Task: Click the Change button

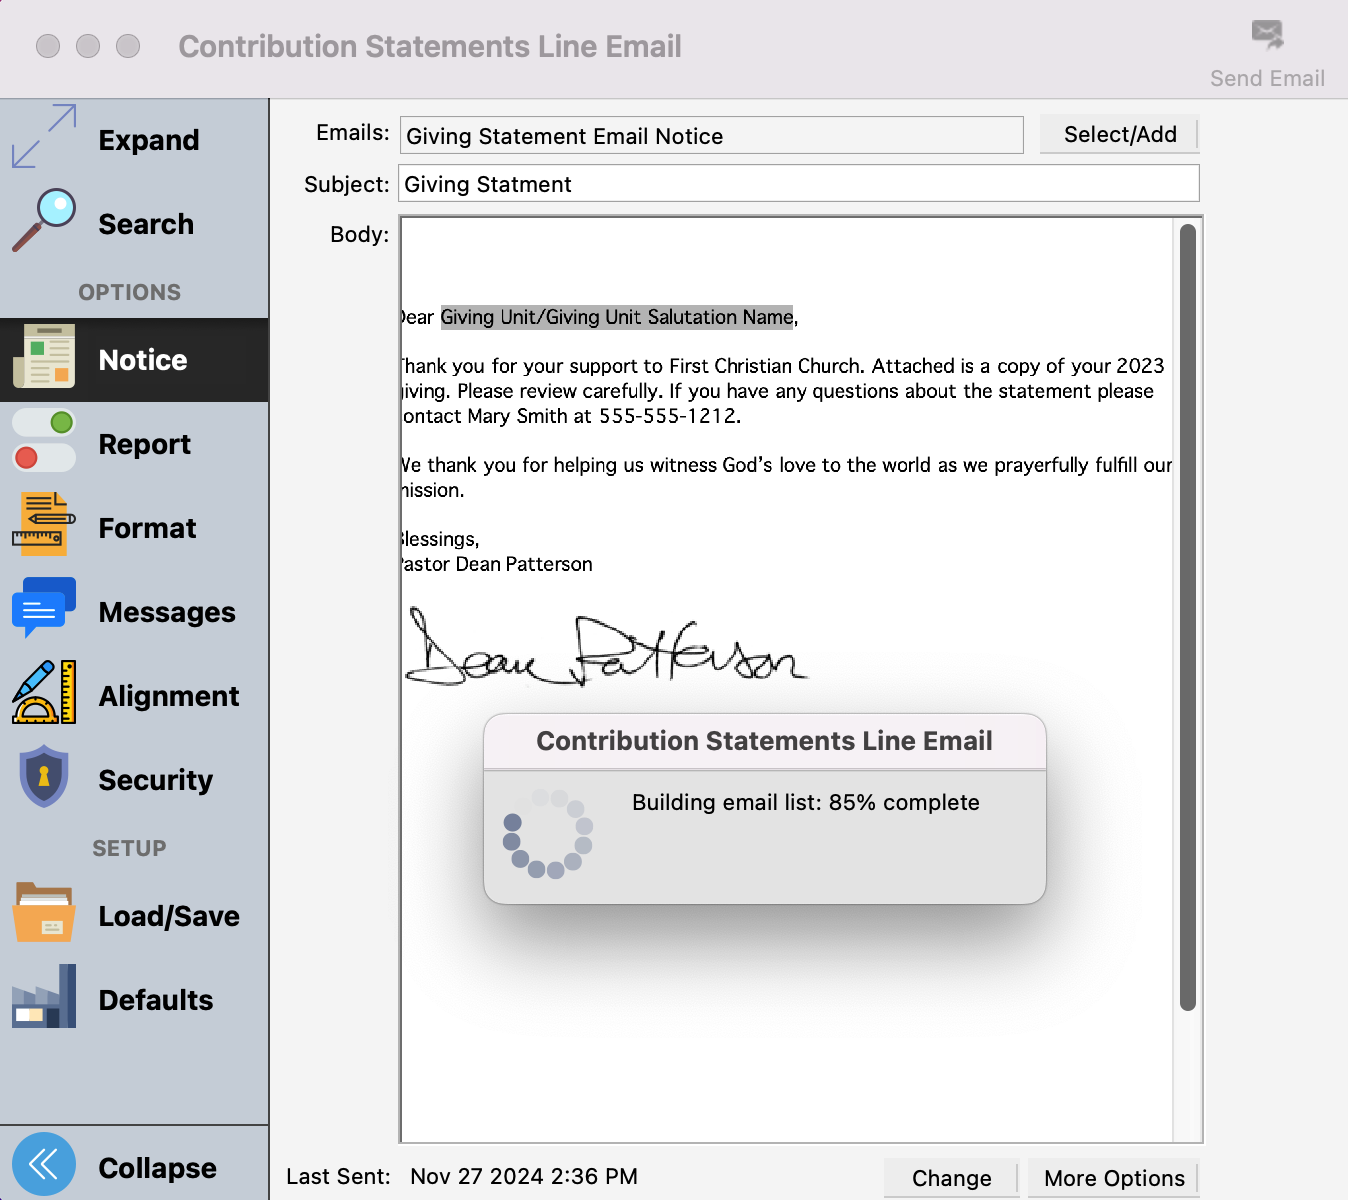Action: click(951, 1178)
